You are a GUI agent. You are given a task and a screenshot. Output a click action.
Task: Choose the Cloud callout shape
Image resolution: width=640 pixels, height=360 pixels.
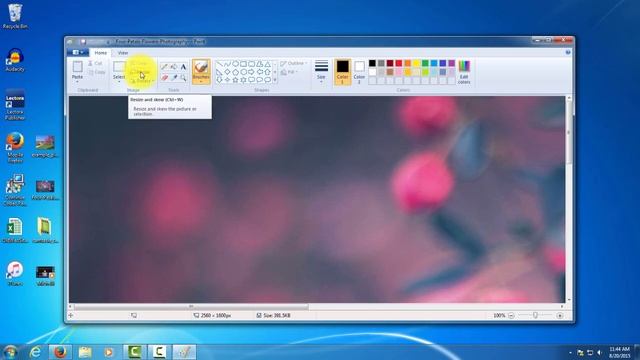[x=267, y=80]
